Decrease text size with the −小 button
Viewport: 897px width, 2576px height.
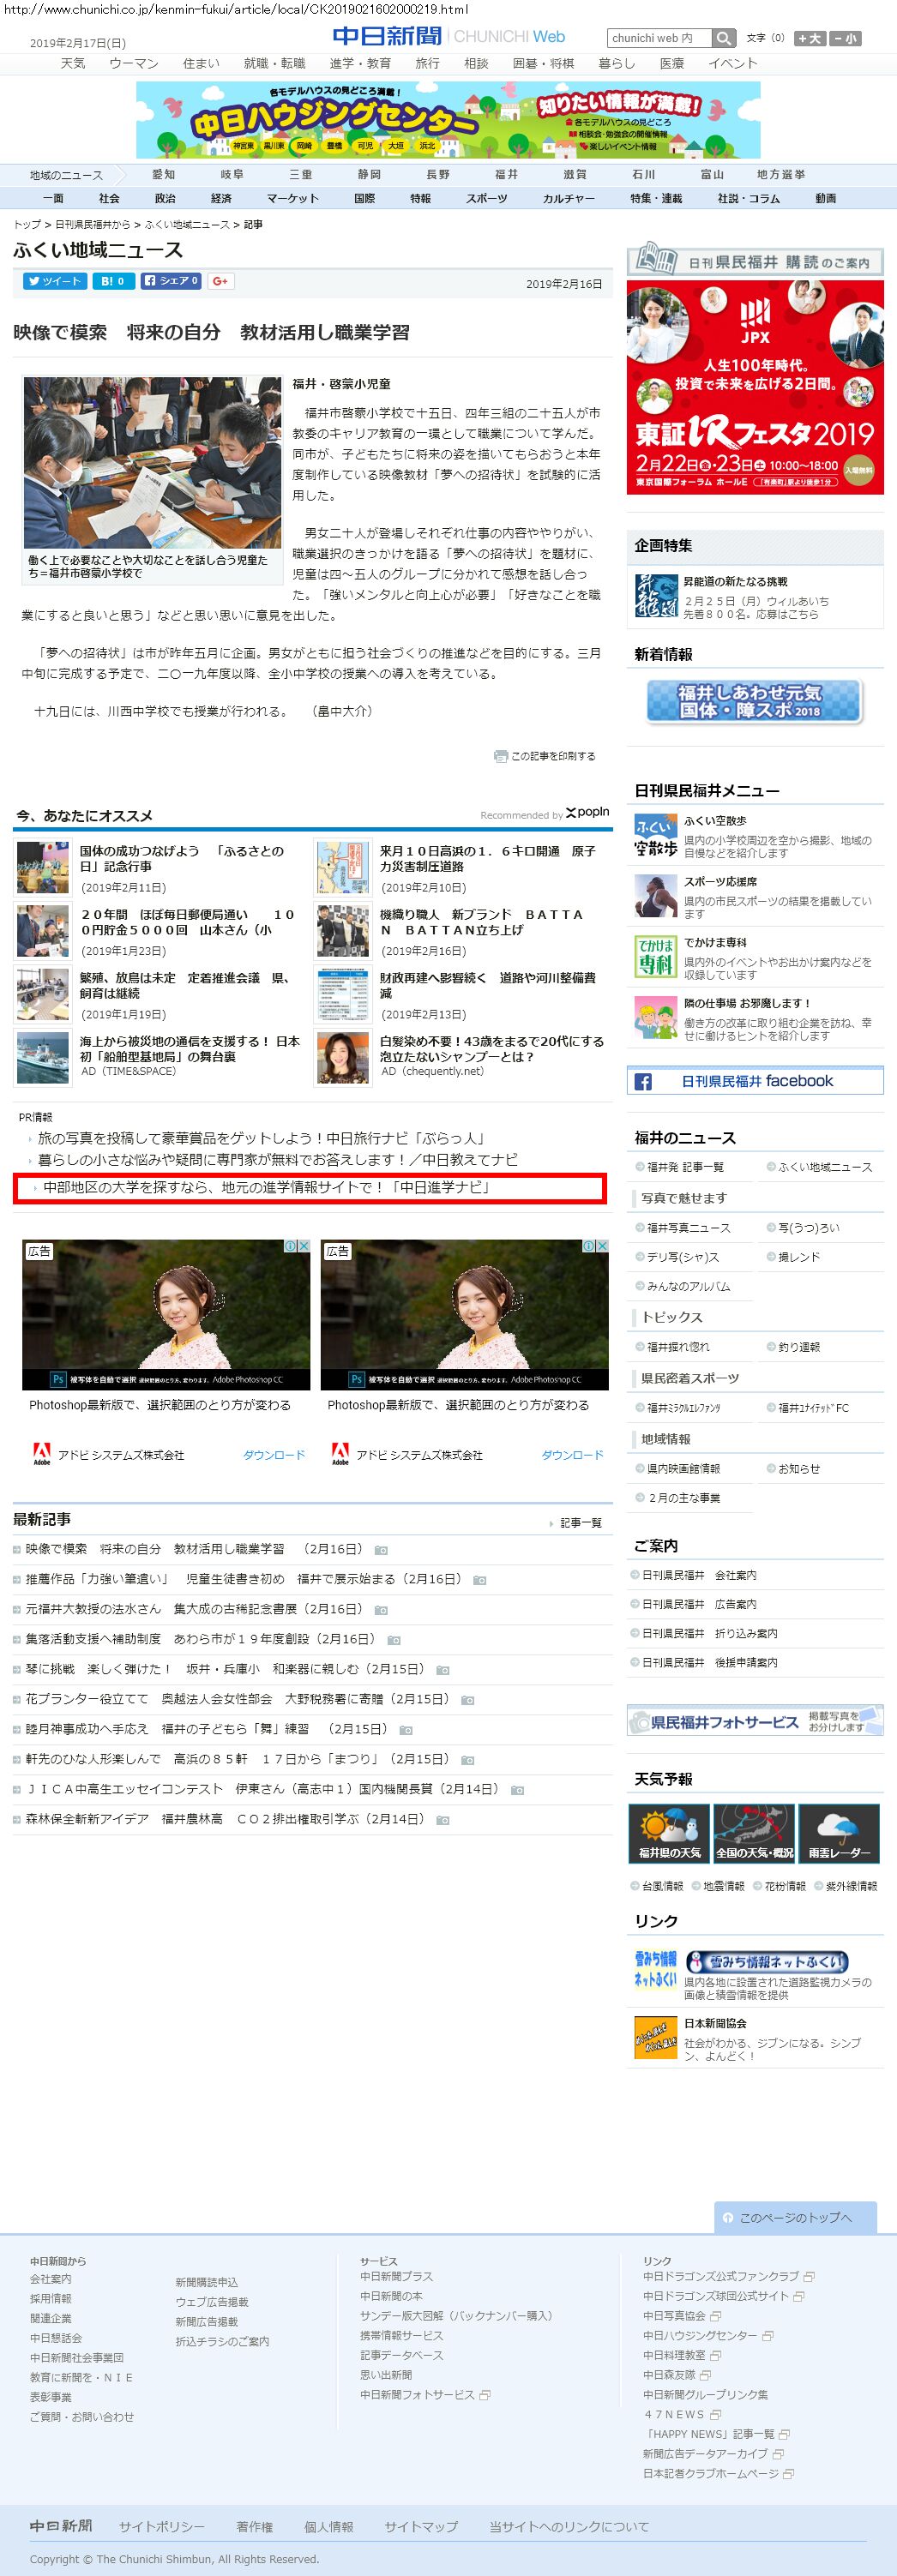[x=844, y=38]
